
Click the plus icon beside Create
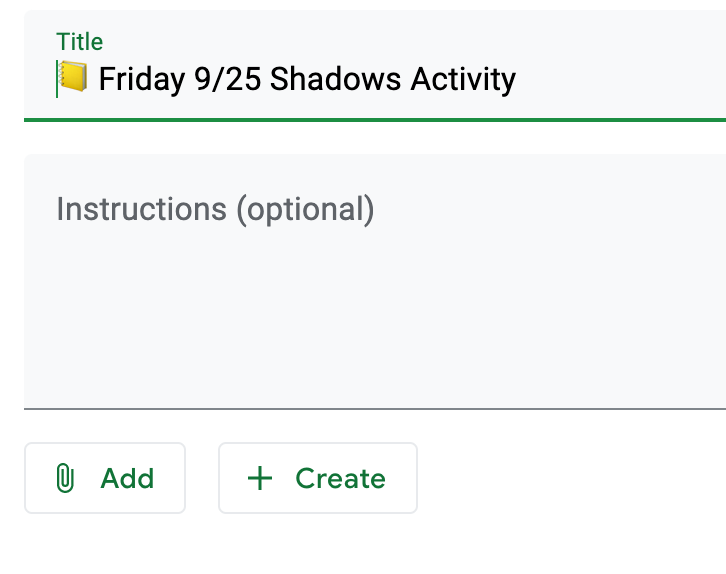[x=259, y=478]
